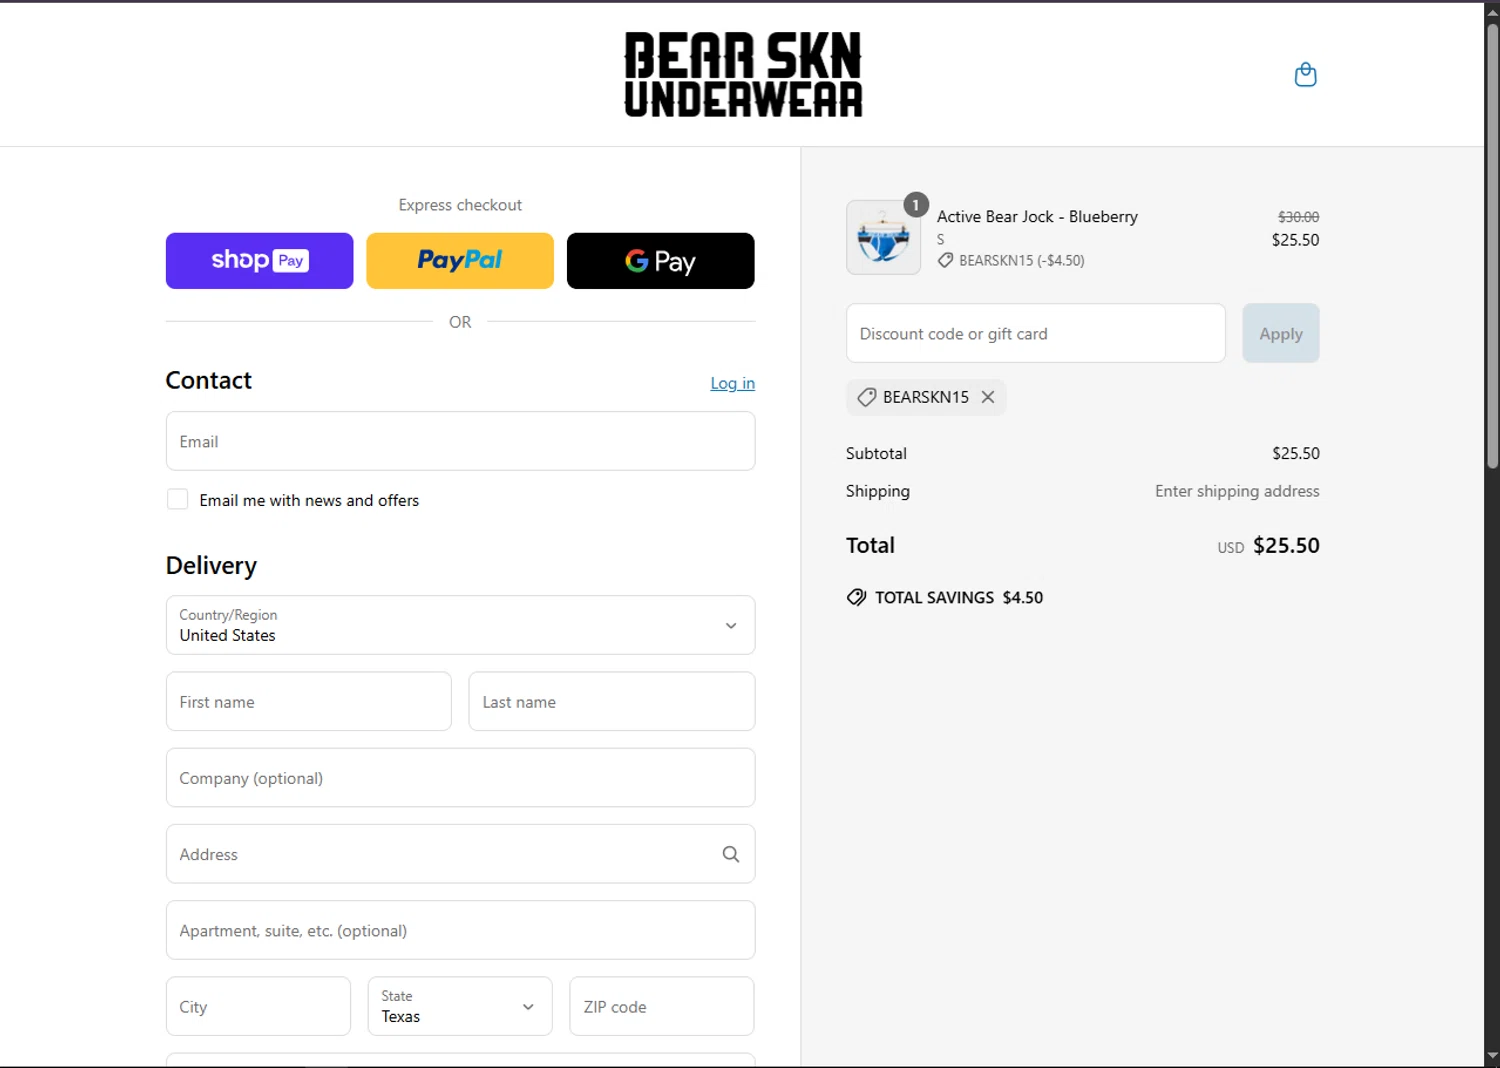
Task: Click the quantity badge on product image
Action: pyautogui.click(x=916, y=205)
